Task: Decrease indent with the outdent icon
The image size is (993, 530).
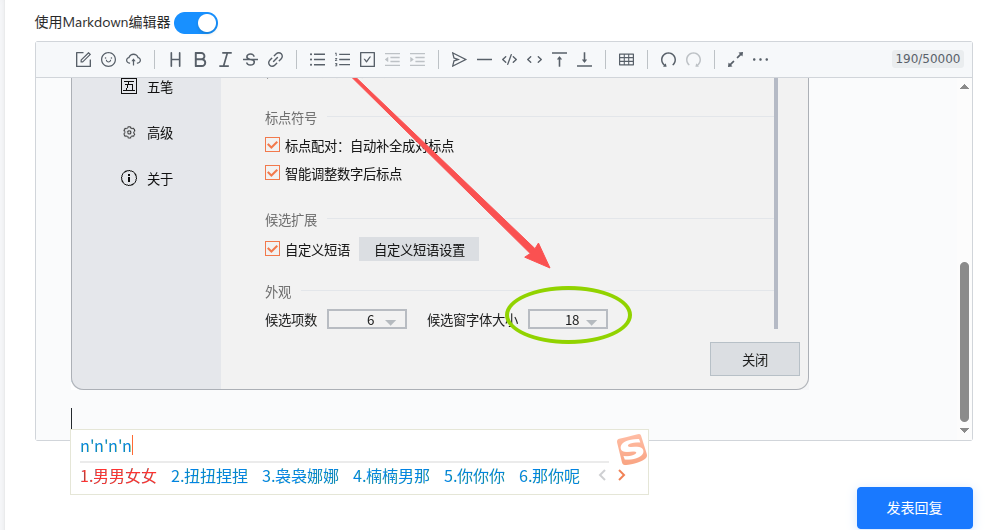Action: (x=393, y=60)
